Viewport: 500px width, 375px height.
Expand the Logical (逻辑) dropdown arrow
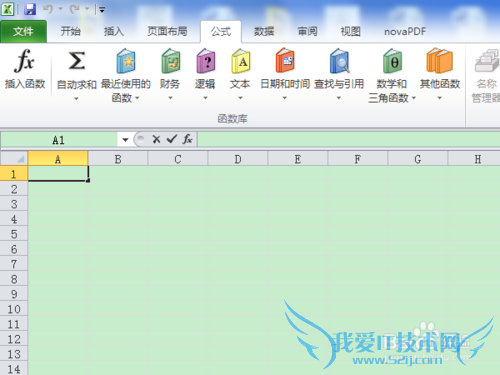[205, 98]
